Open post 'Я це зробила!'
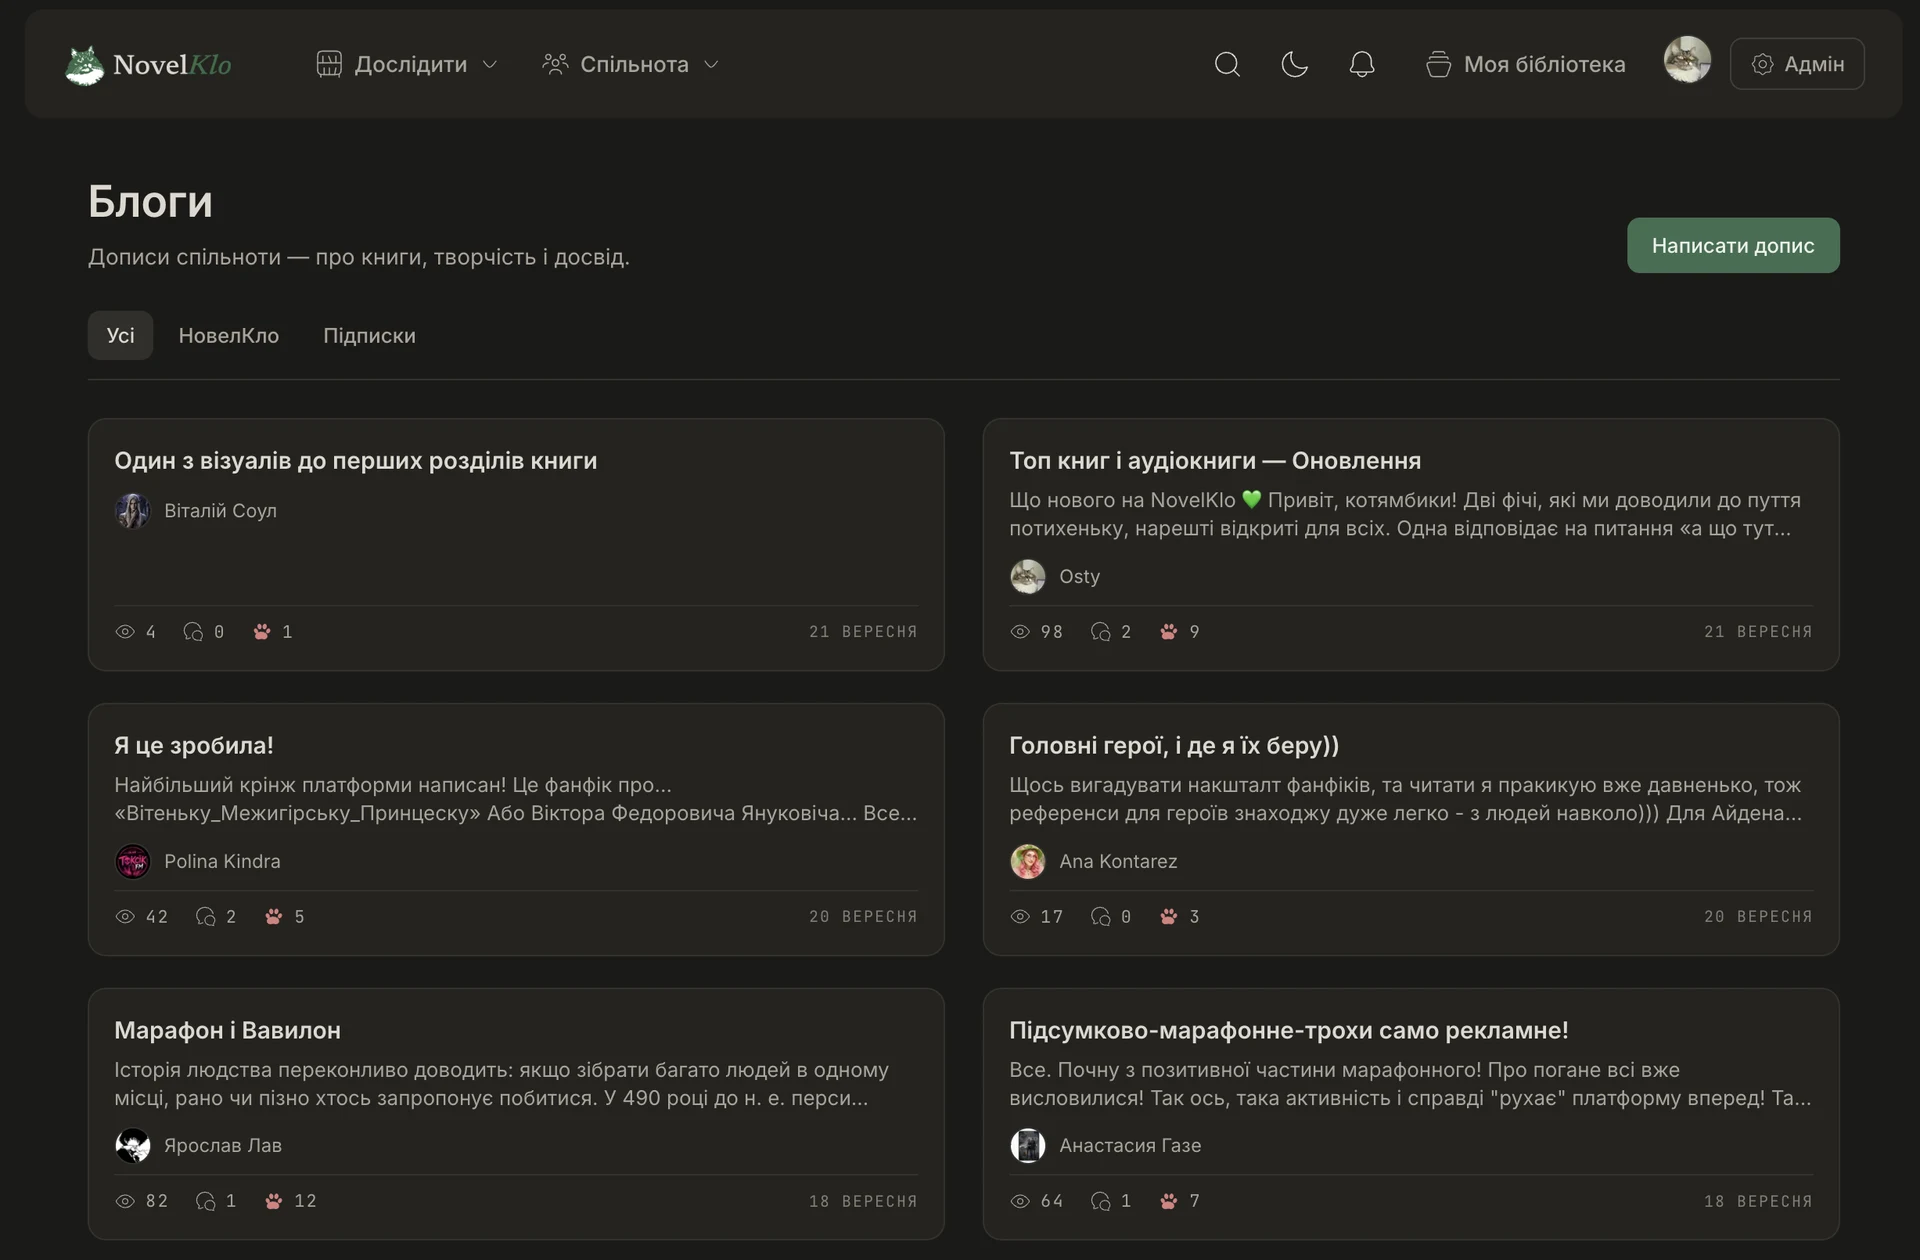Viewport: 1920px width, 1260px height. tap(194, 745)
